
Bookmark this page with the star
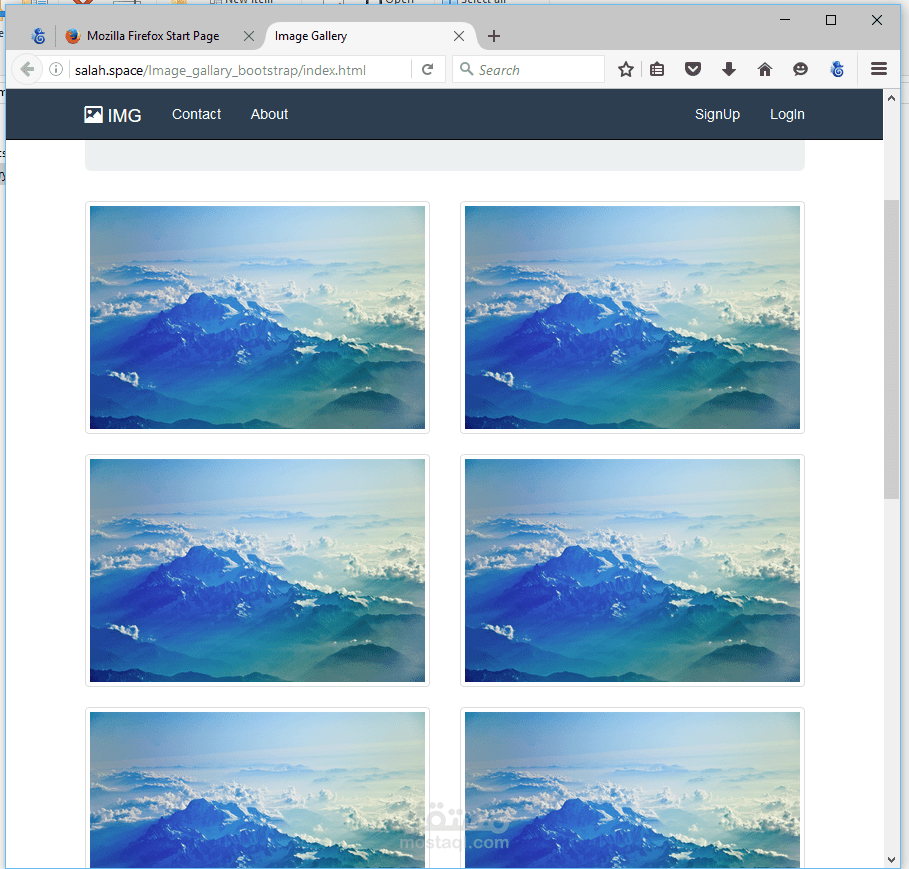(625, 69)
